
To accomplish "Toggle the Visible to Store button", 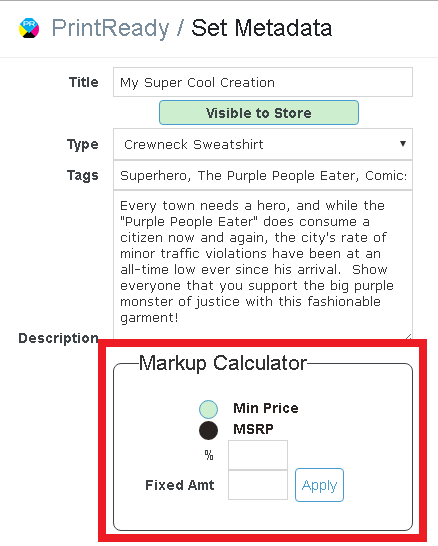I will click(259, 113).
